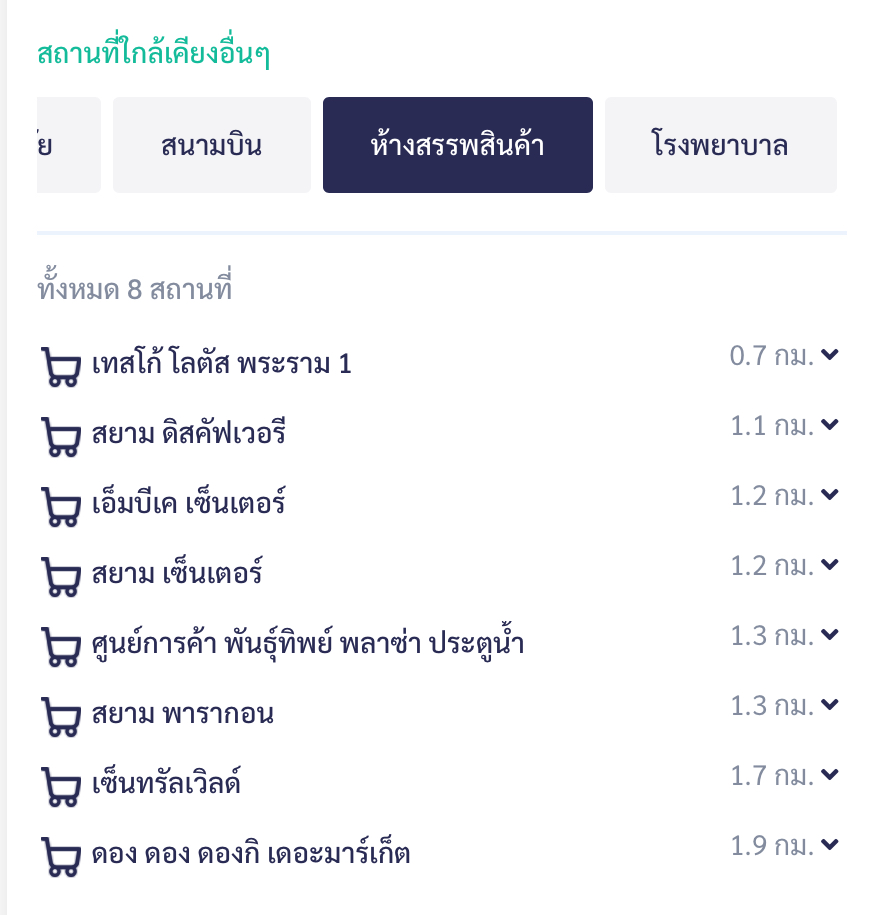This screenshot has width=869, height=915.
Task: Click cart icon next to สยาม เซ็นเตอร์
Action: pyautogui.click(x=60, y=577)
